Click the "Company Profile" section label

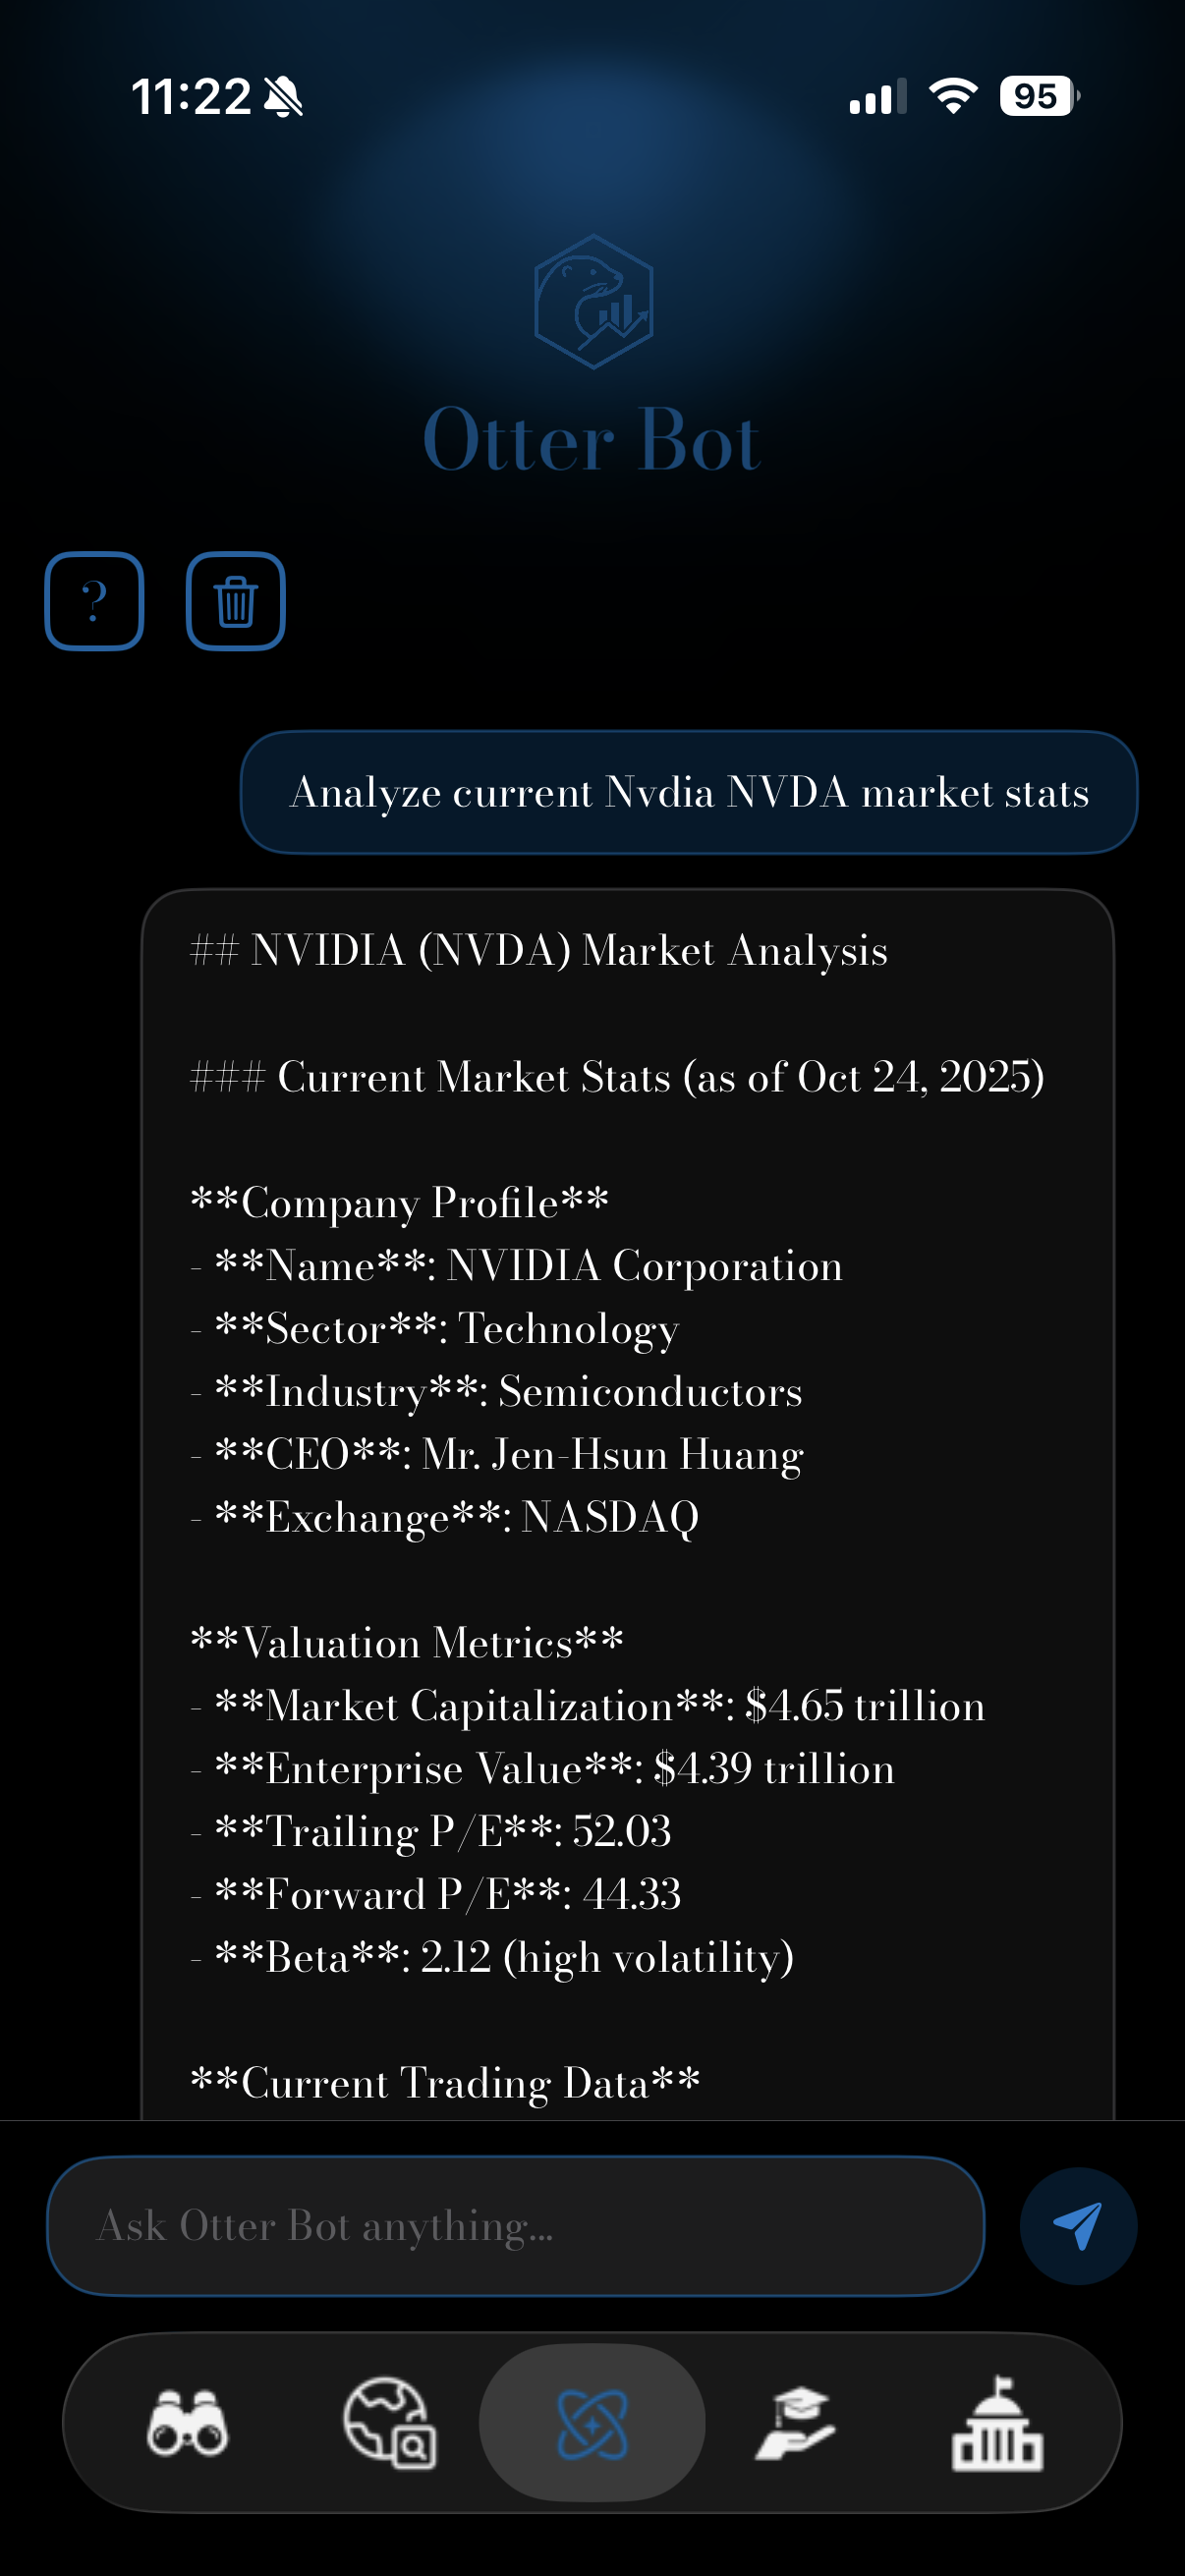pyautogui.click(x=399, y=1202)
